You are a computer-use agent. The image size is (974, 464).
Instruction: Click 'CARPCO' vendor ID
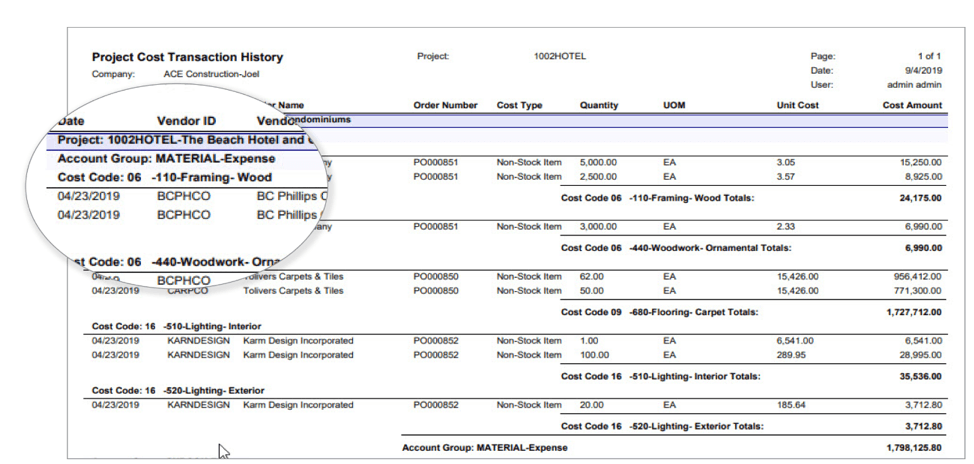[186, 291]
